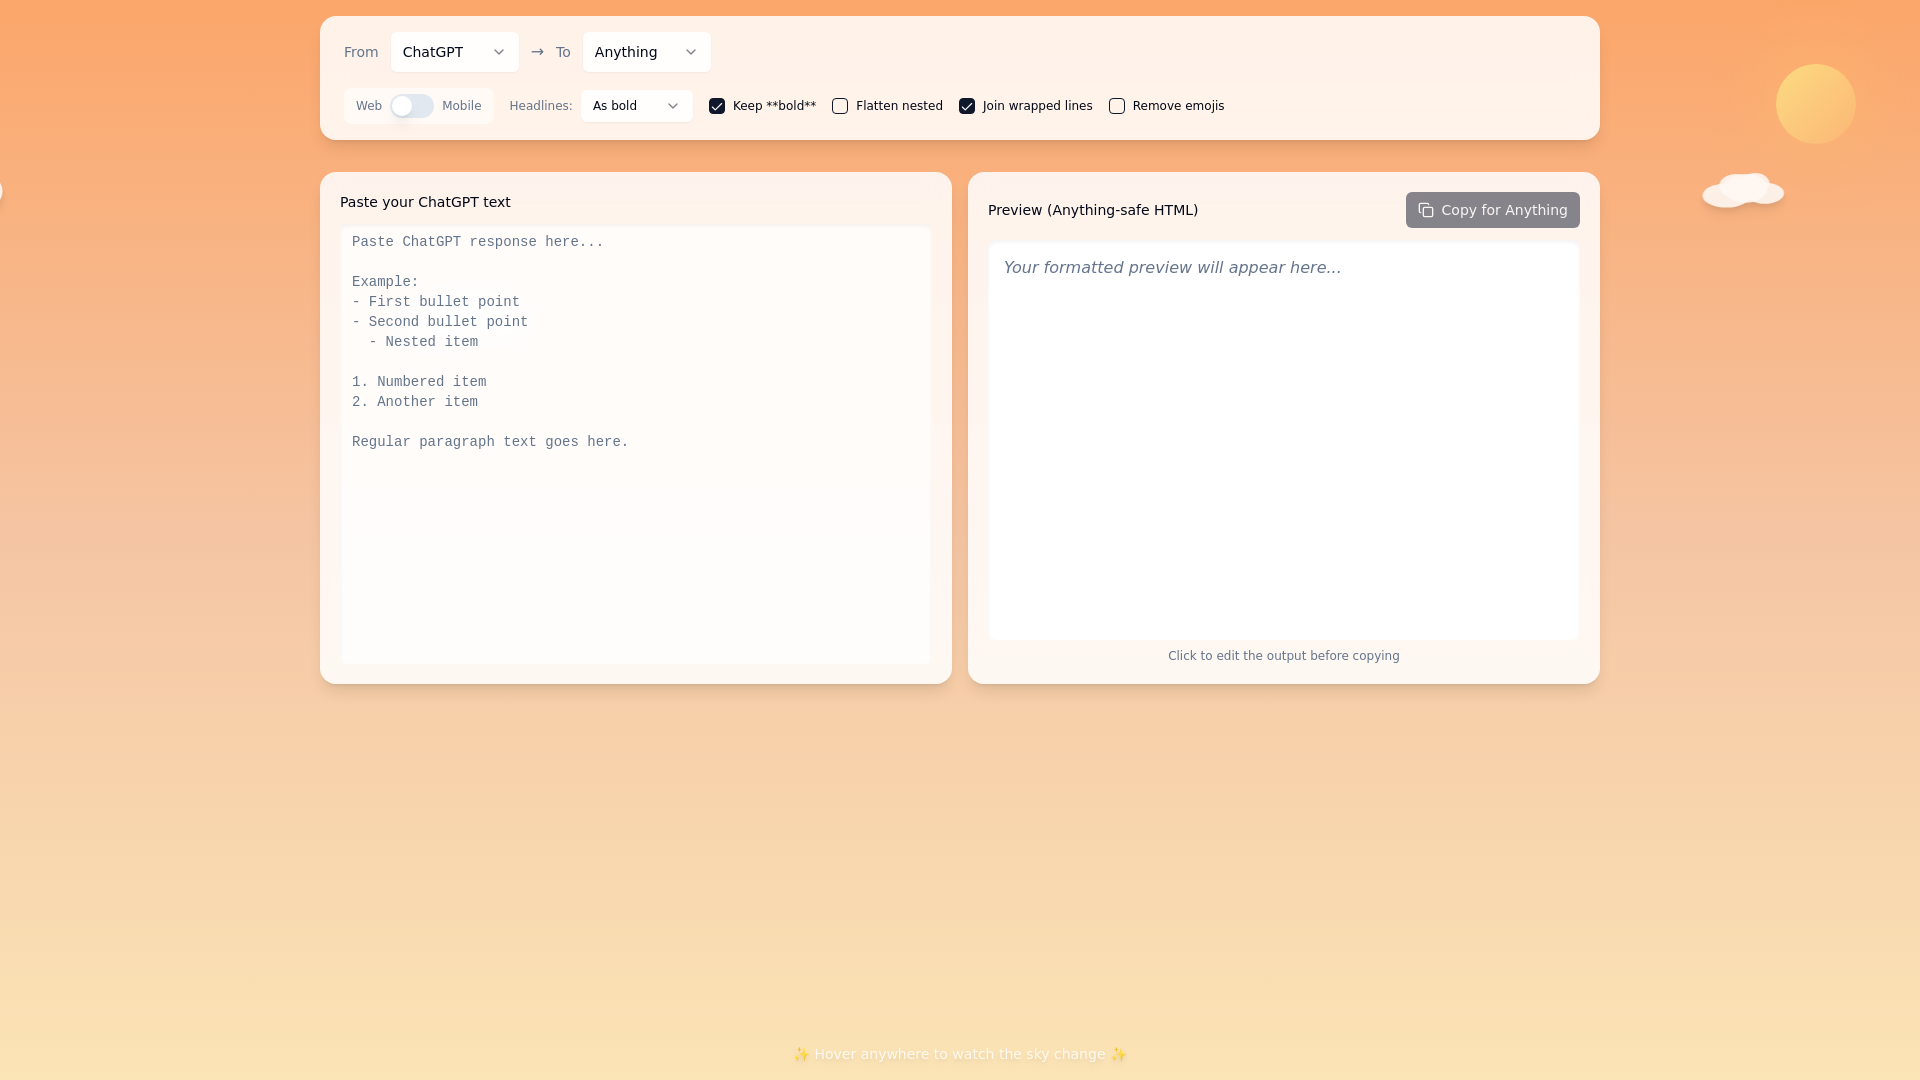
Task: Click the Anything dropdown chevron
Action: tap(691, 52)
